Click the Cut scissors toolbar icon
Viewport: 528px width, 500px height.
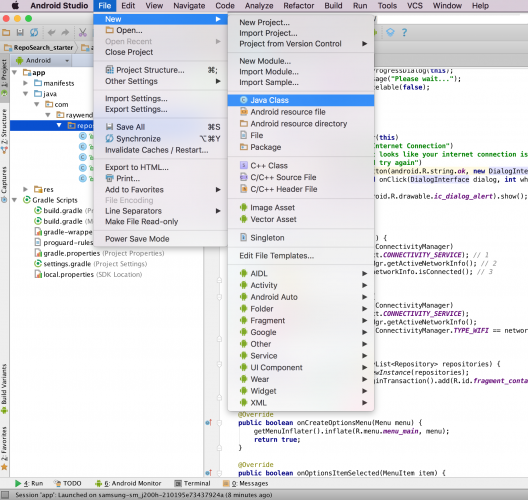(82, 32)
